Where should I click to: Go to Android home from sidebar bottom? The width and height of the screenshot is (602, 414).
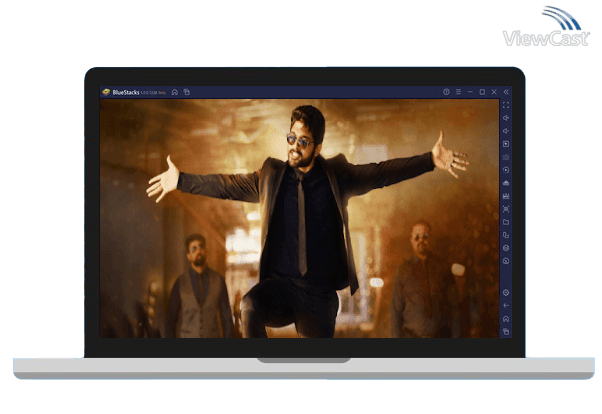(506, 319)
